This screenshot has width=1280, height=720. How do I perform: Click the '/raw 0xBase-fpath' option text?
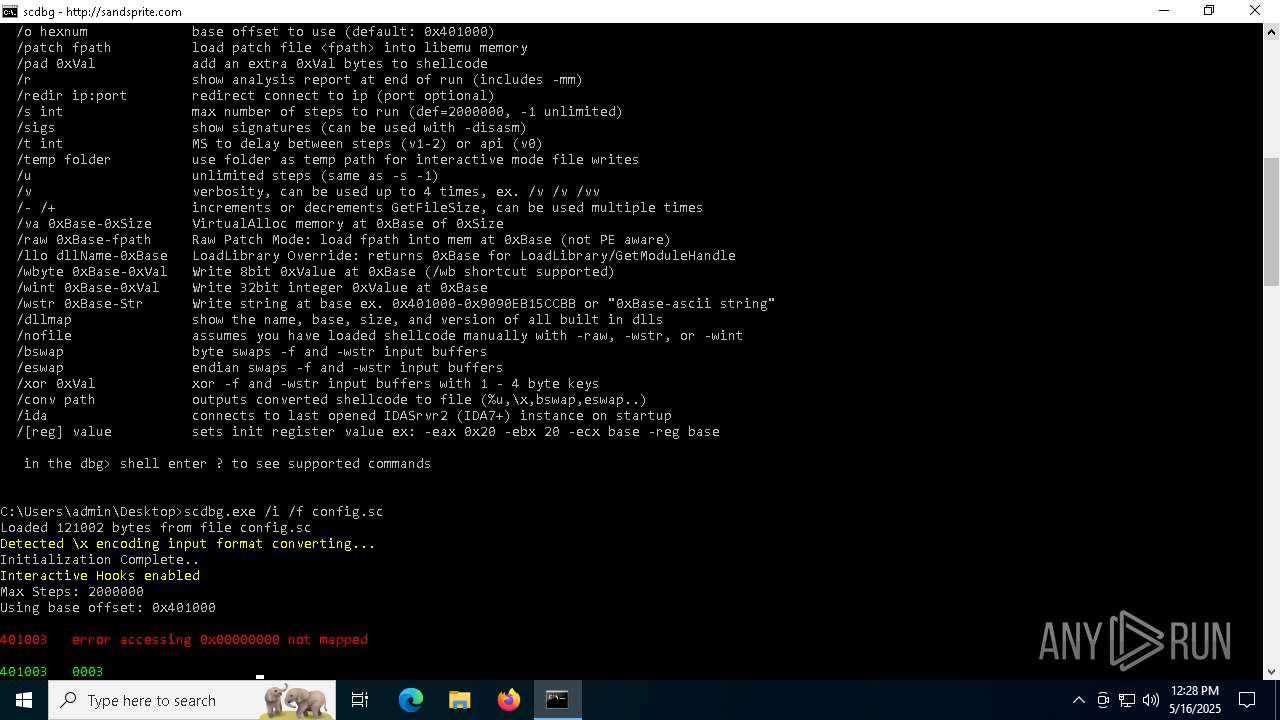[x=84, y=240]
